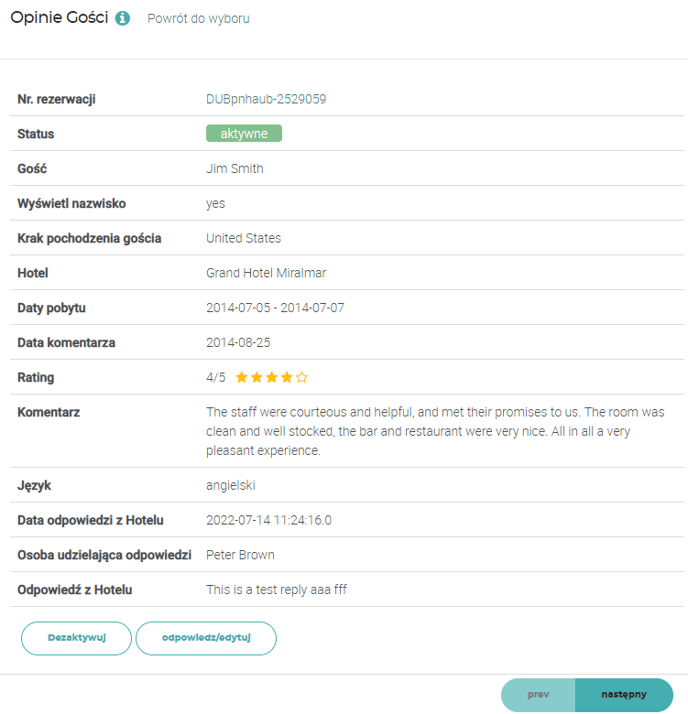Follow the 'Powrót do wyboru' link
Image resolution: width=688 pixels, height=714 pixels.
198,19
